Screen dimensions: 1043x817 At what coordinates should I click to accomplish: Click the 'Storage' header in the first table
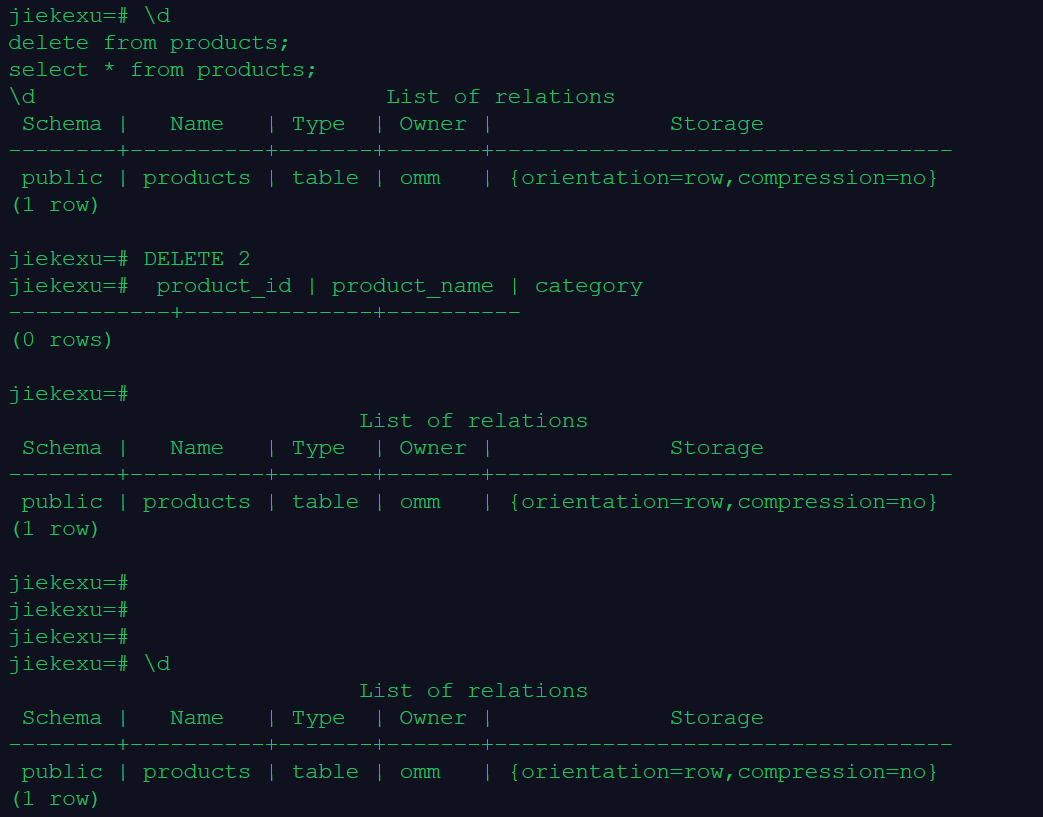click(716, 124)
